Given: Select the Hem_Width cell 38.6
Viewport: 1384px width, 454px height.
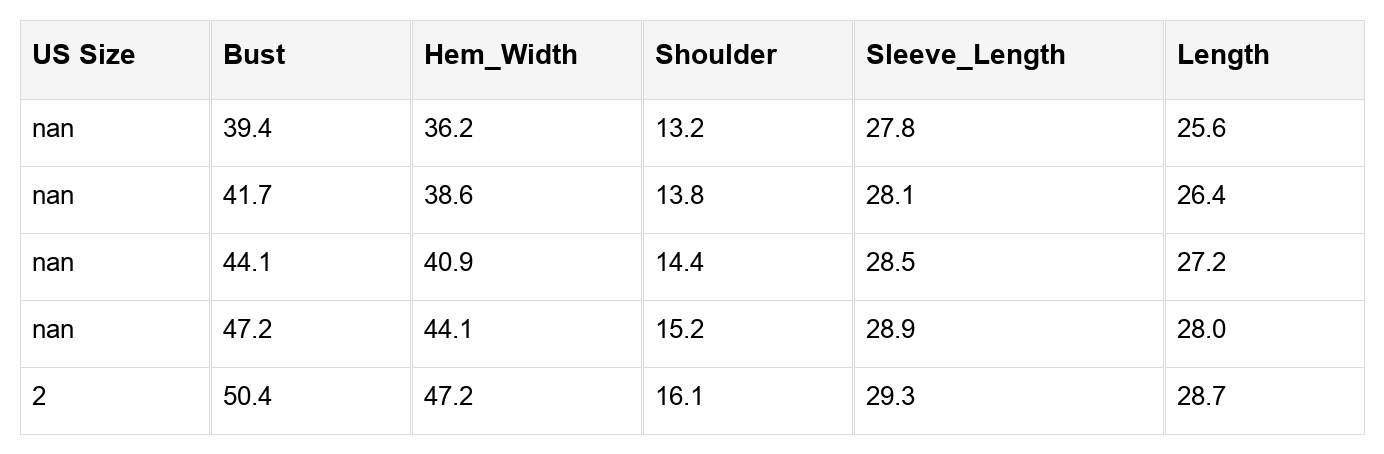Looking at the screenshot, I should coord(449,196).
